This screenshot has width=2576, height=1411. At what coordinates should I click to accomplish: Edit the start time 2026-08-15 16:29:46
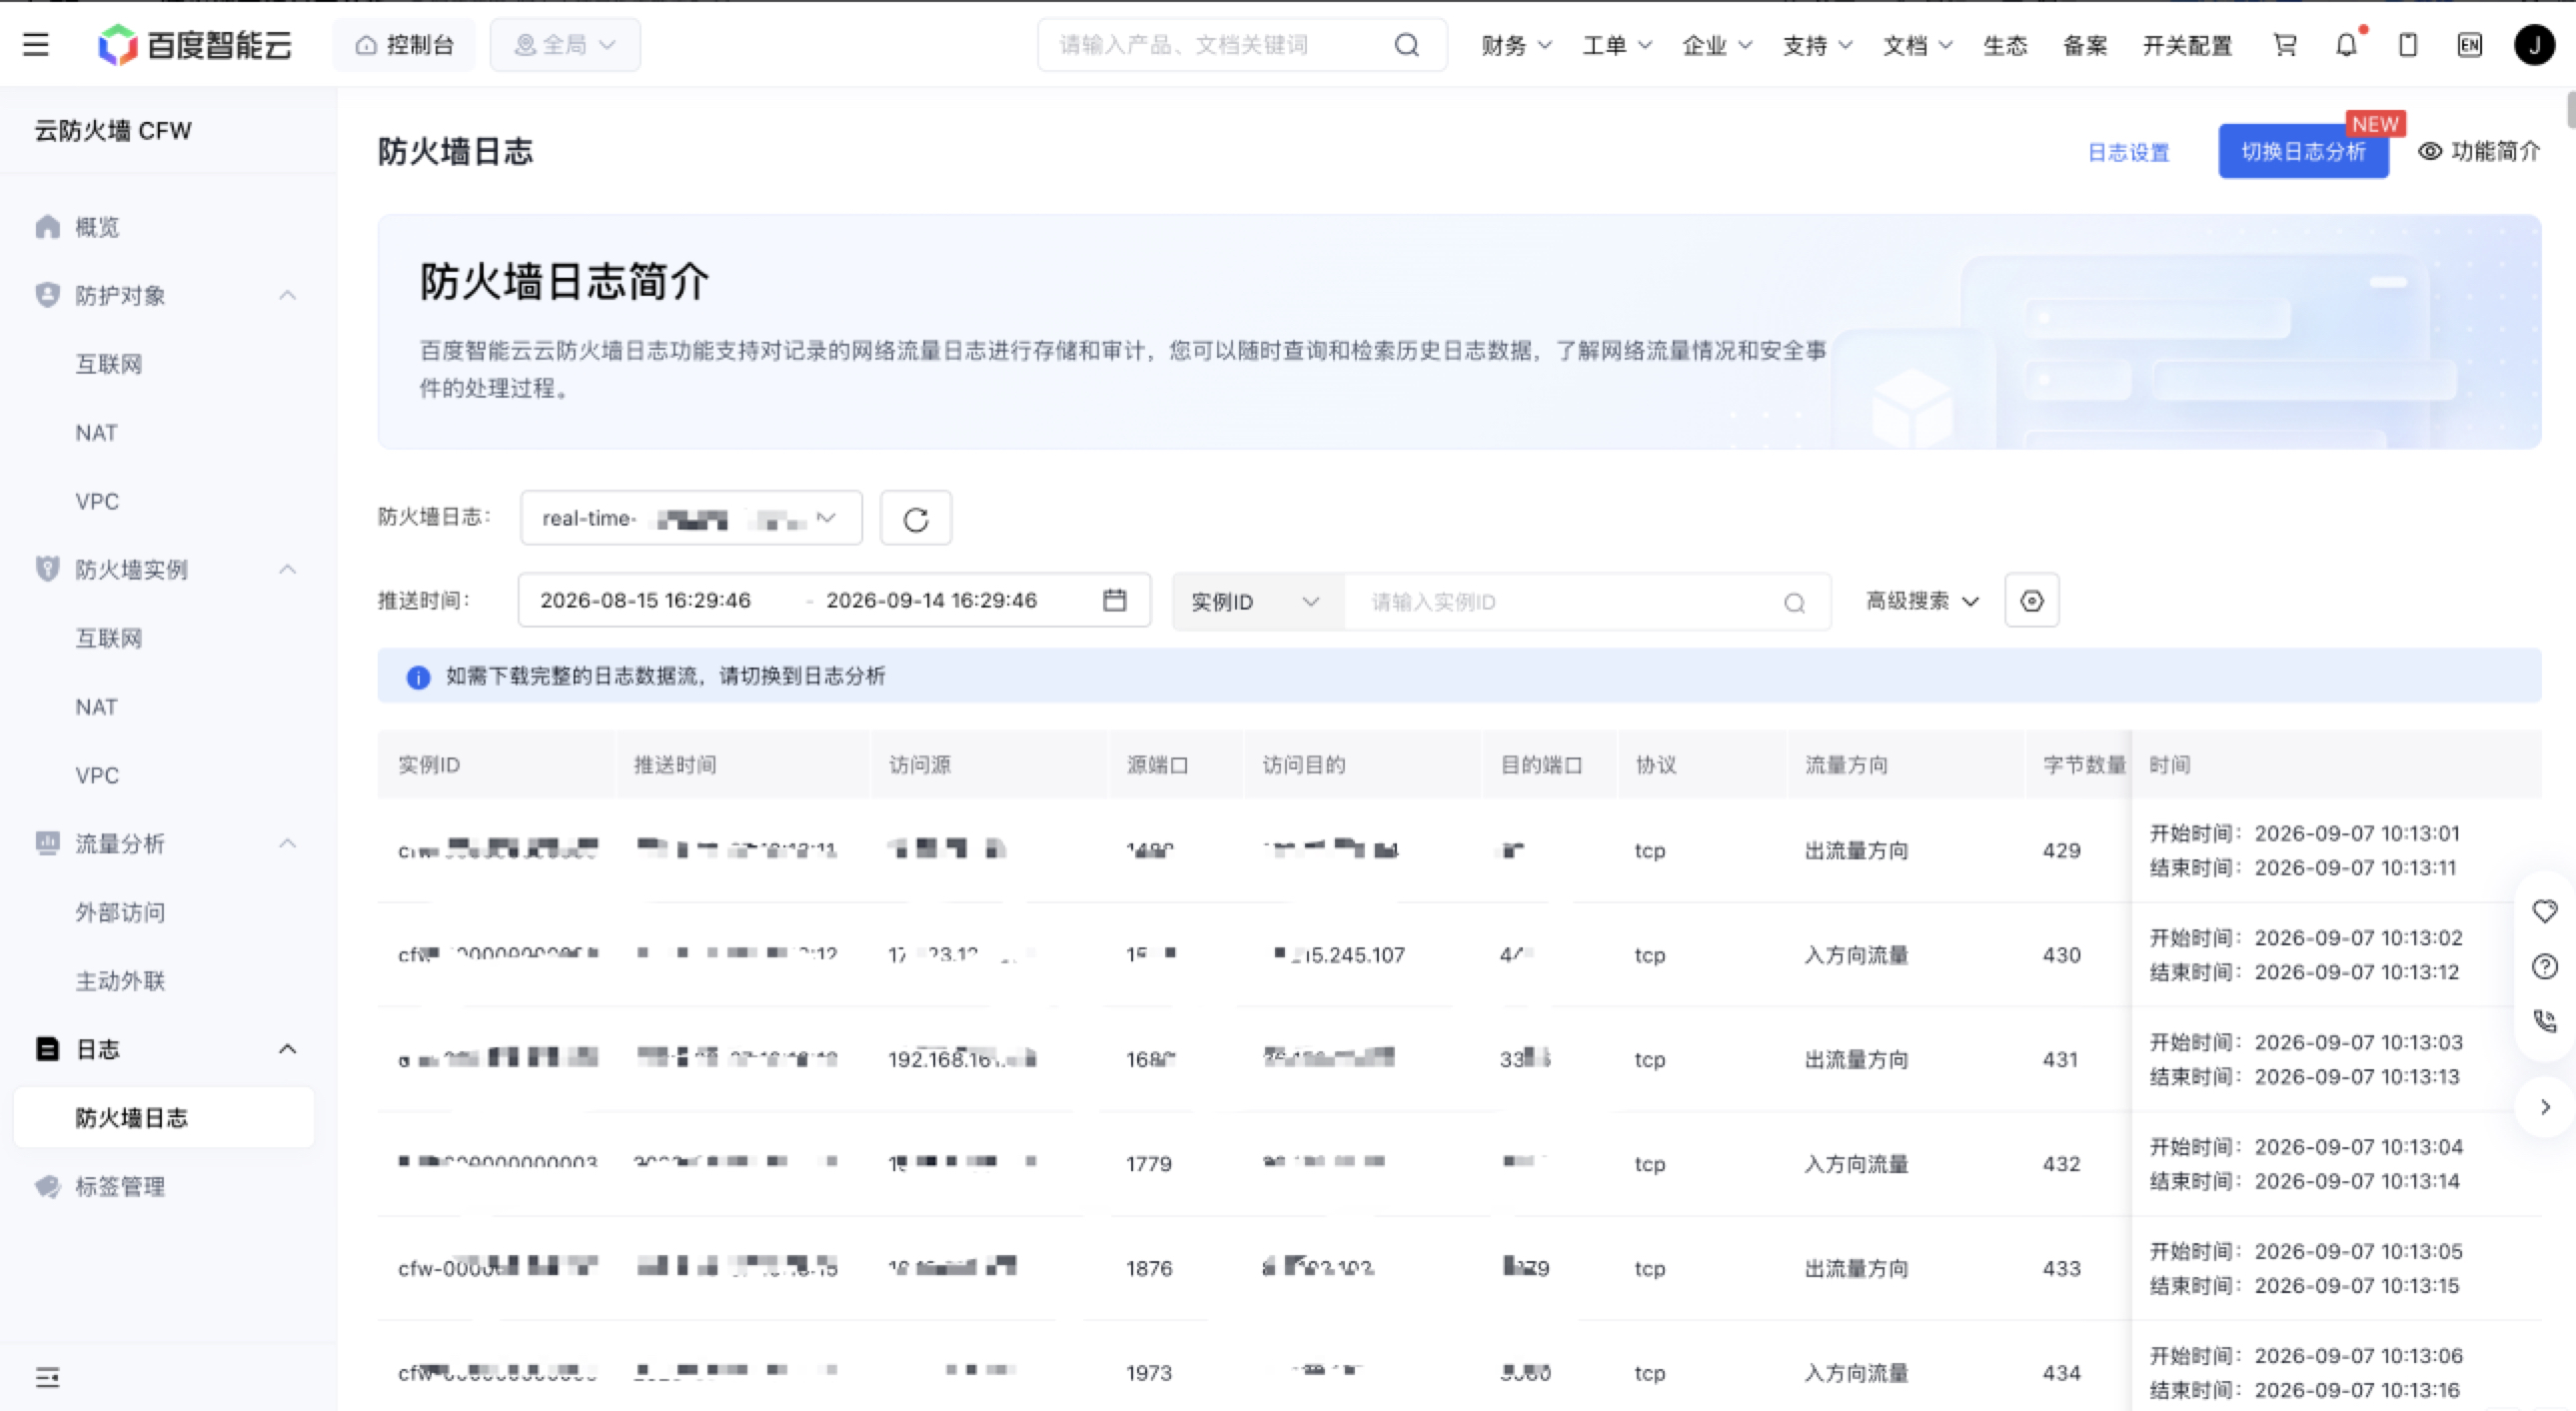coord(646,600)
